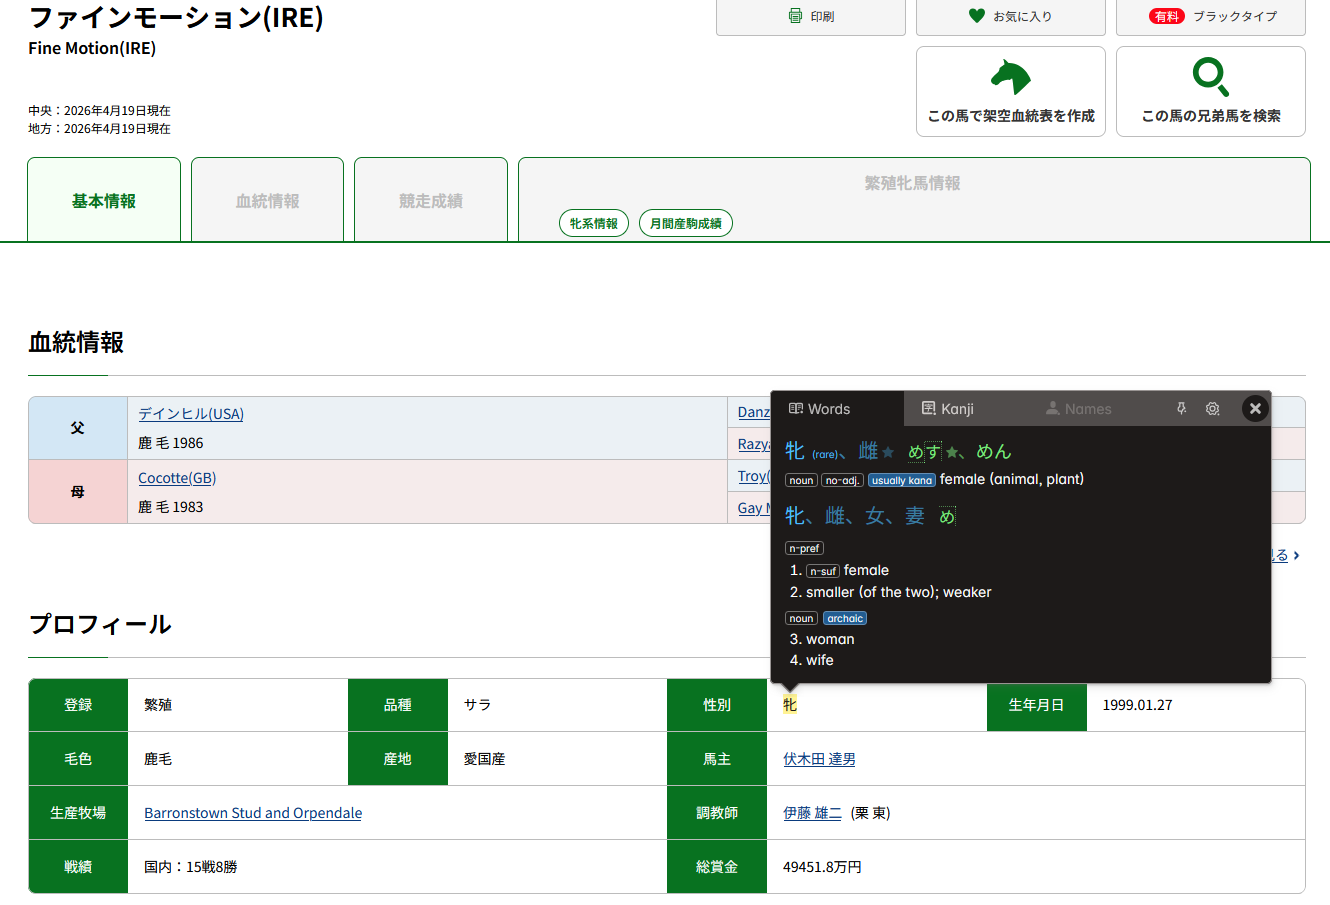
Task: Click the 'archaic' tag in the popup
Action: point(845,618)
